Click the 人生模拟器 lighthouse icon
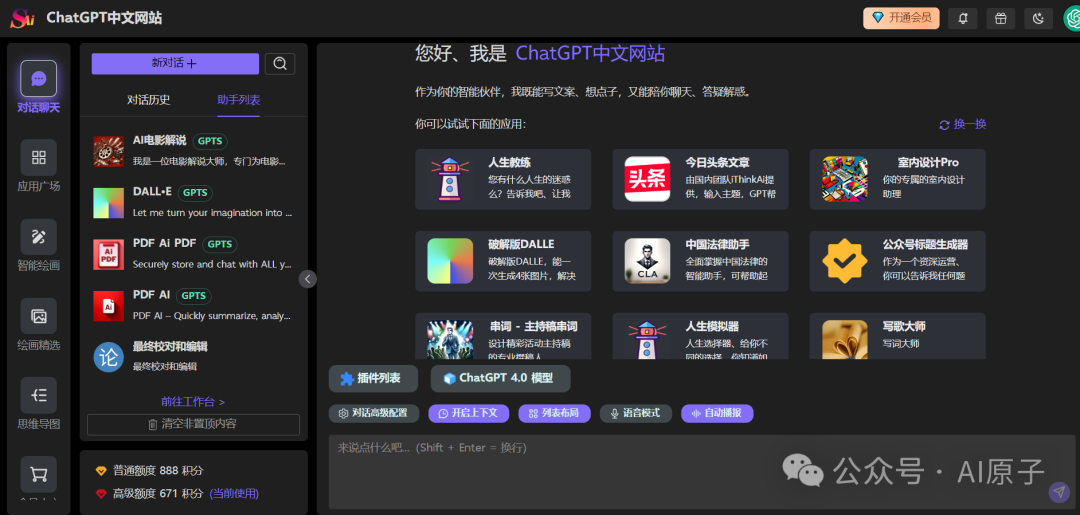Image resolution: width=1080 pixels, height=515 pixels. (647, 339)
